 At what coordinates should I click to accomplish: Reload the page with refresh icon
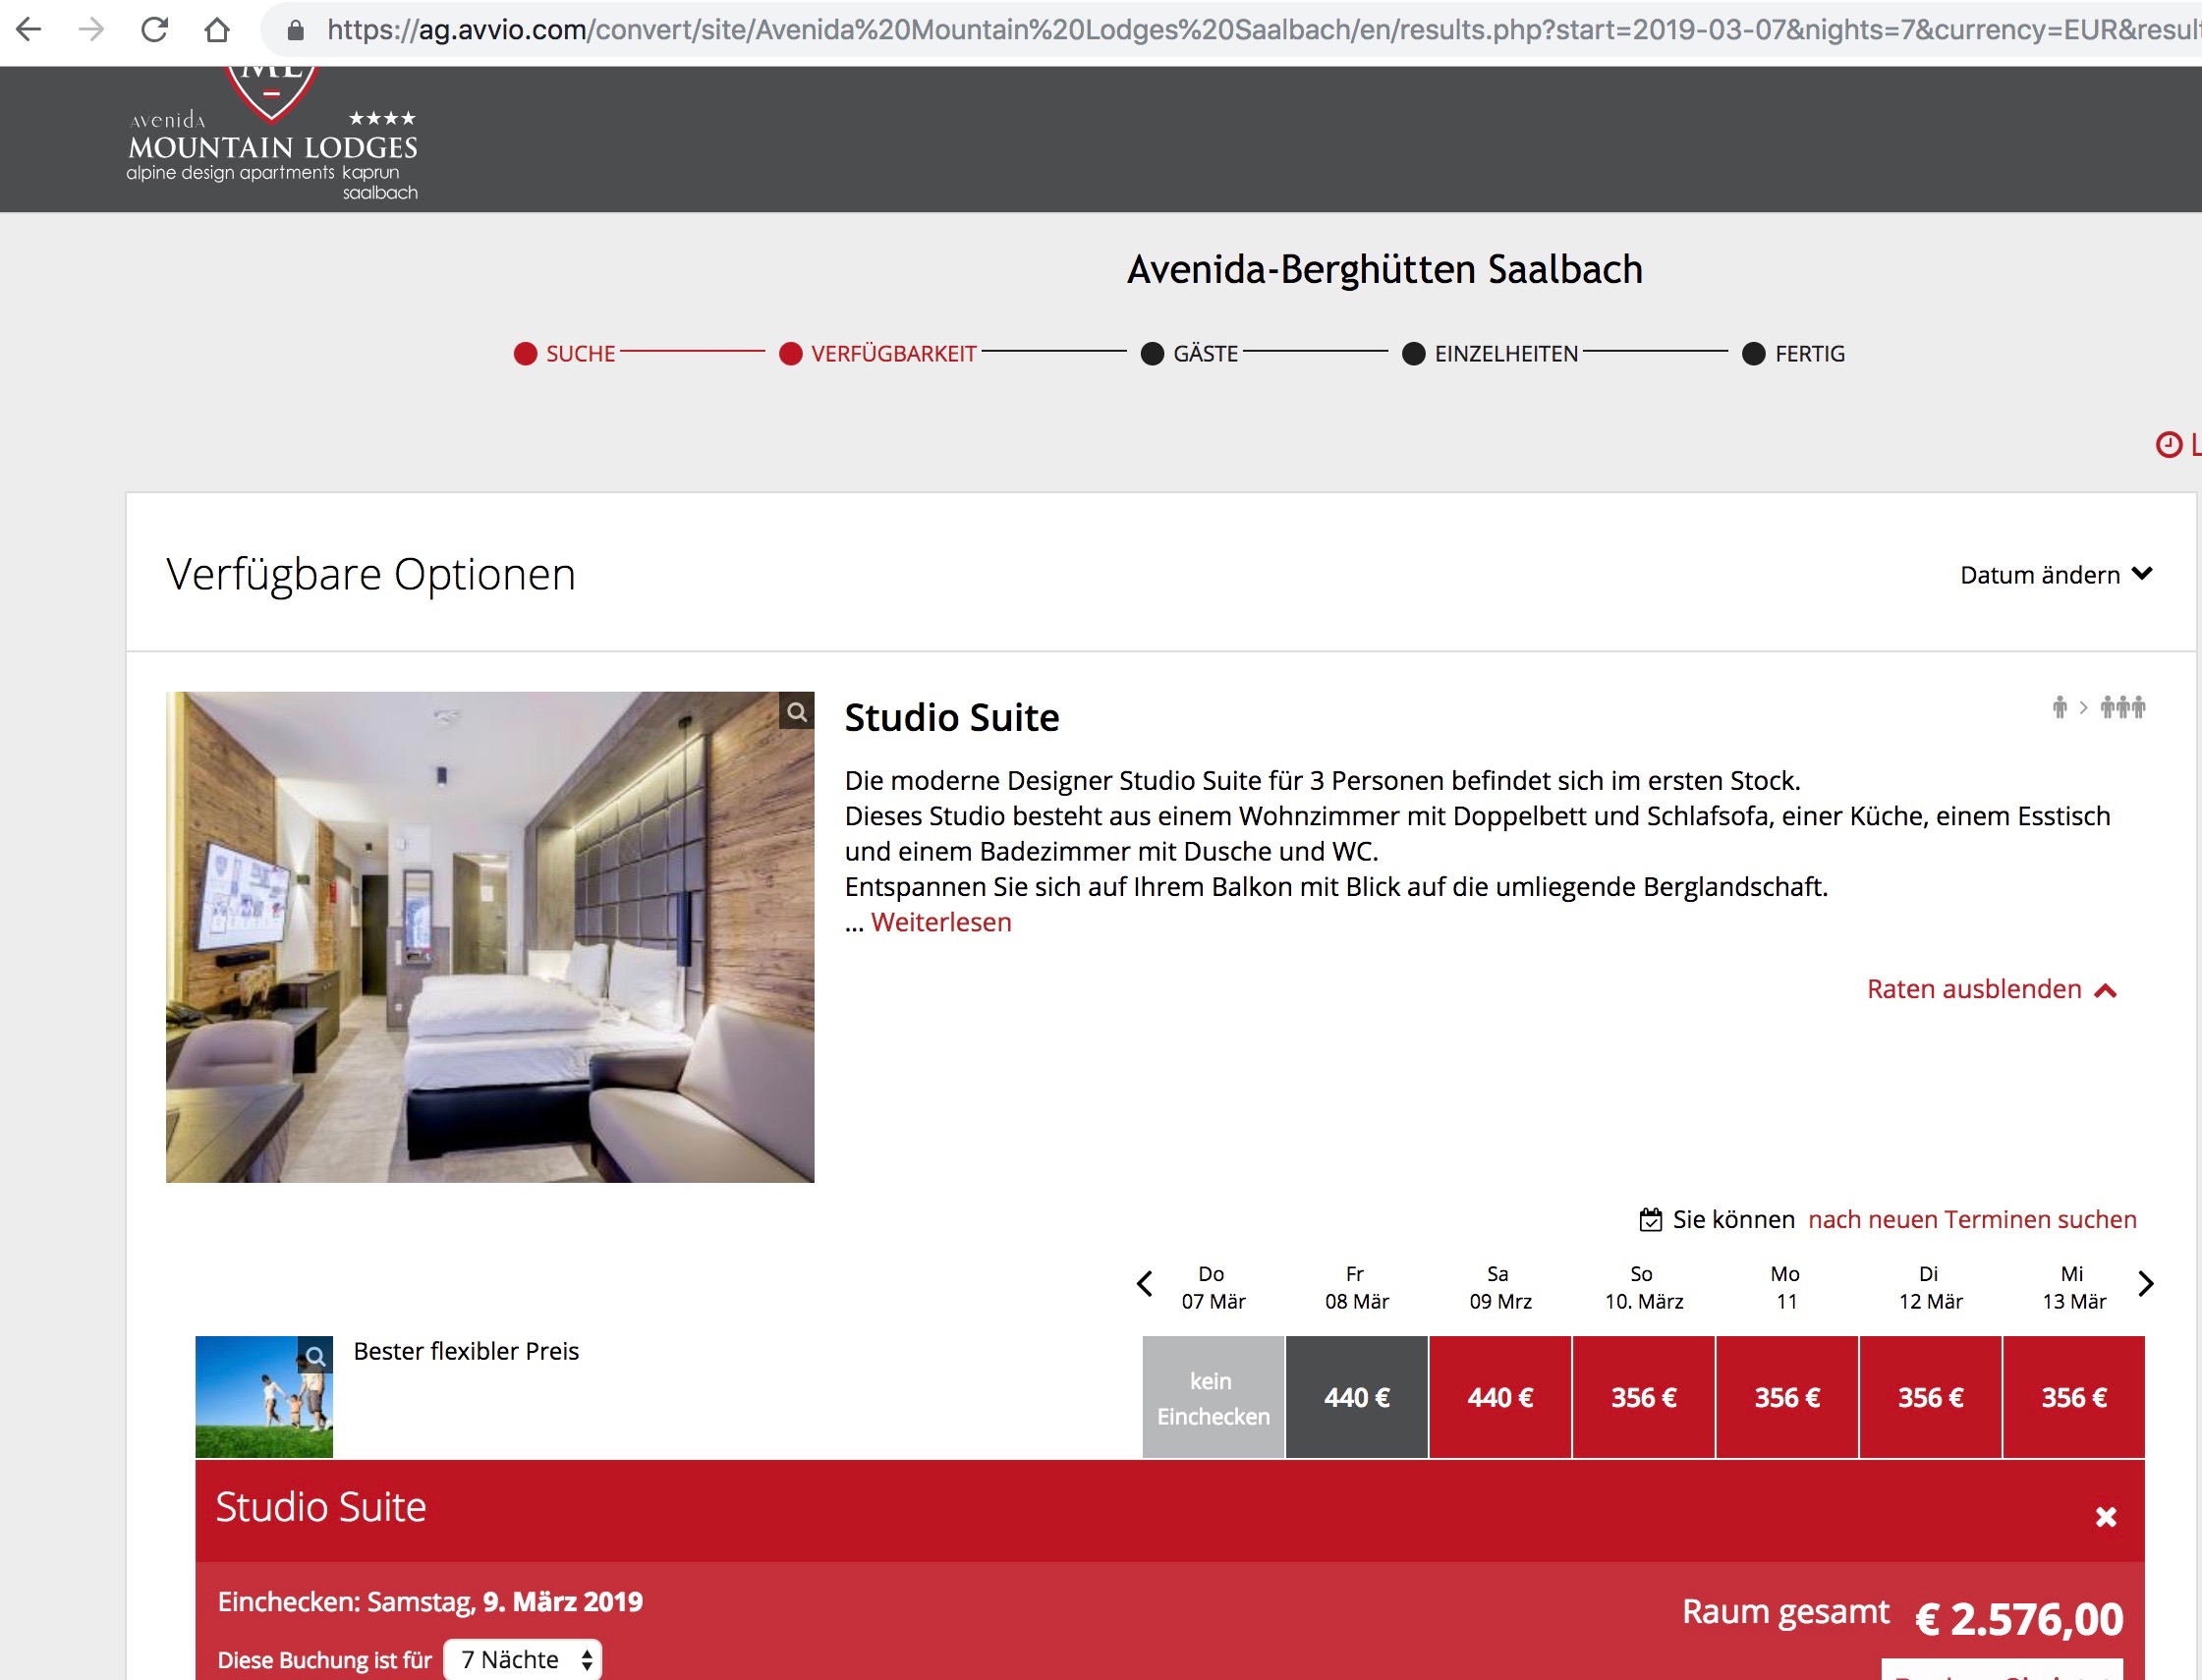click(x=154, y=30)
